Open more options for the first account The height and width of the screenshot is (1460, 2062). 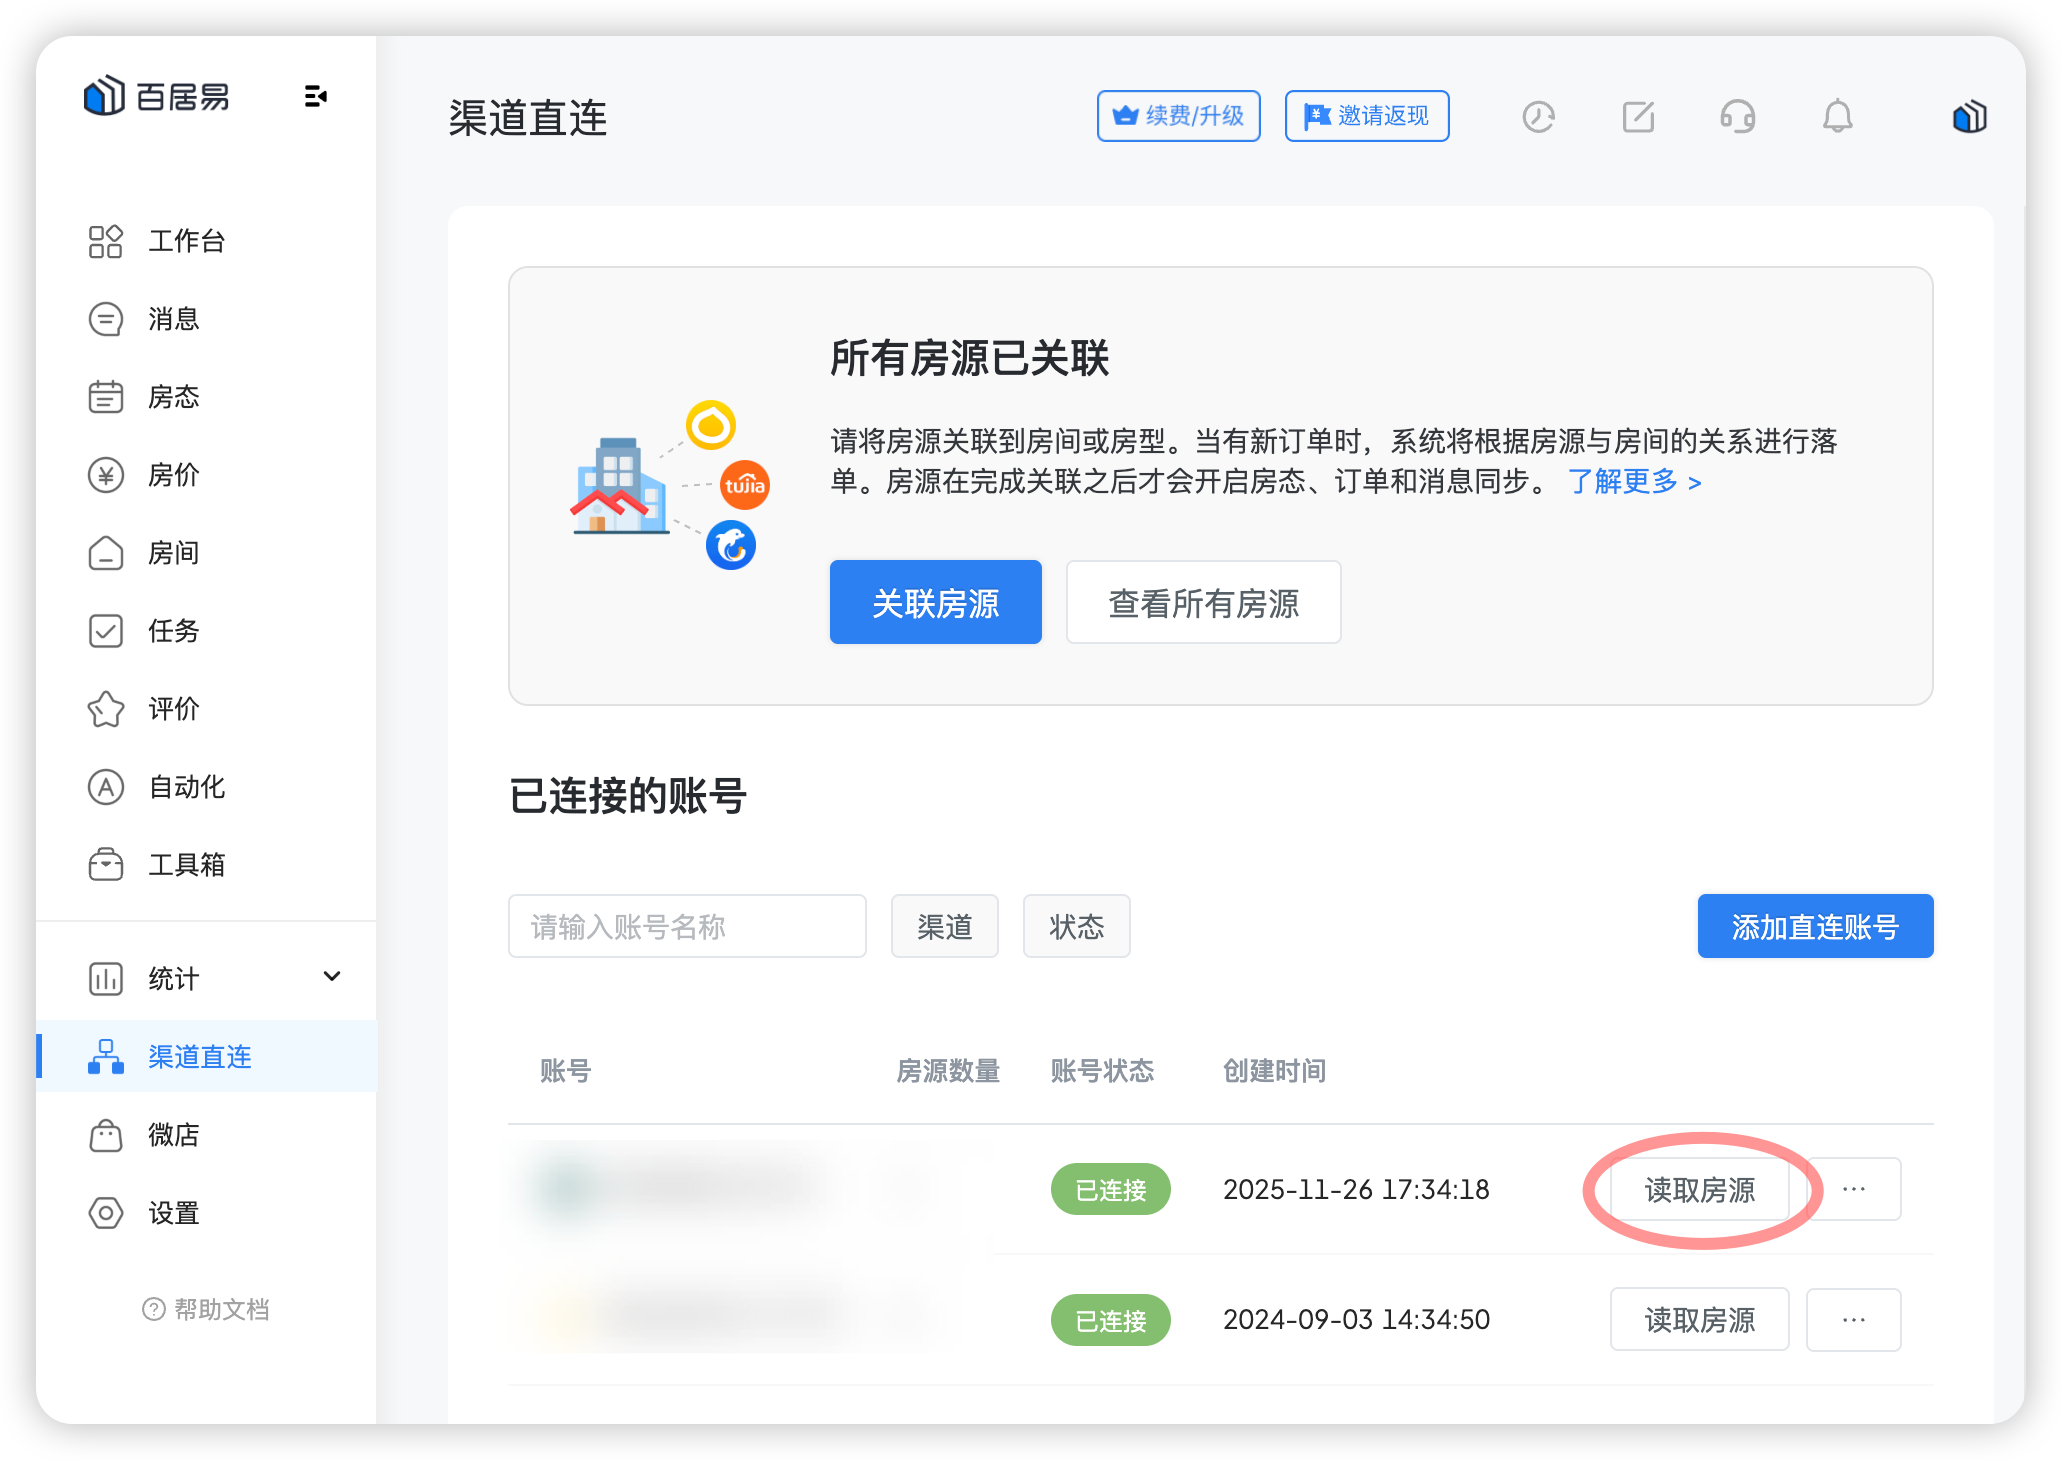click(1853, 1189)
